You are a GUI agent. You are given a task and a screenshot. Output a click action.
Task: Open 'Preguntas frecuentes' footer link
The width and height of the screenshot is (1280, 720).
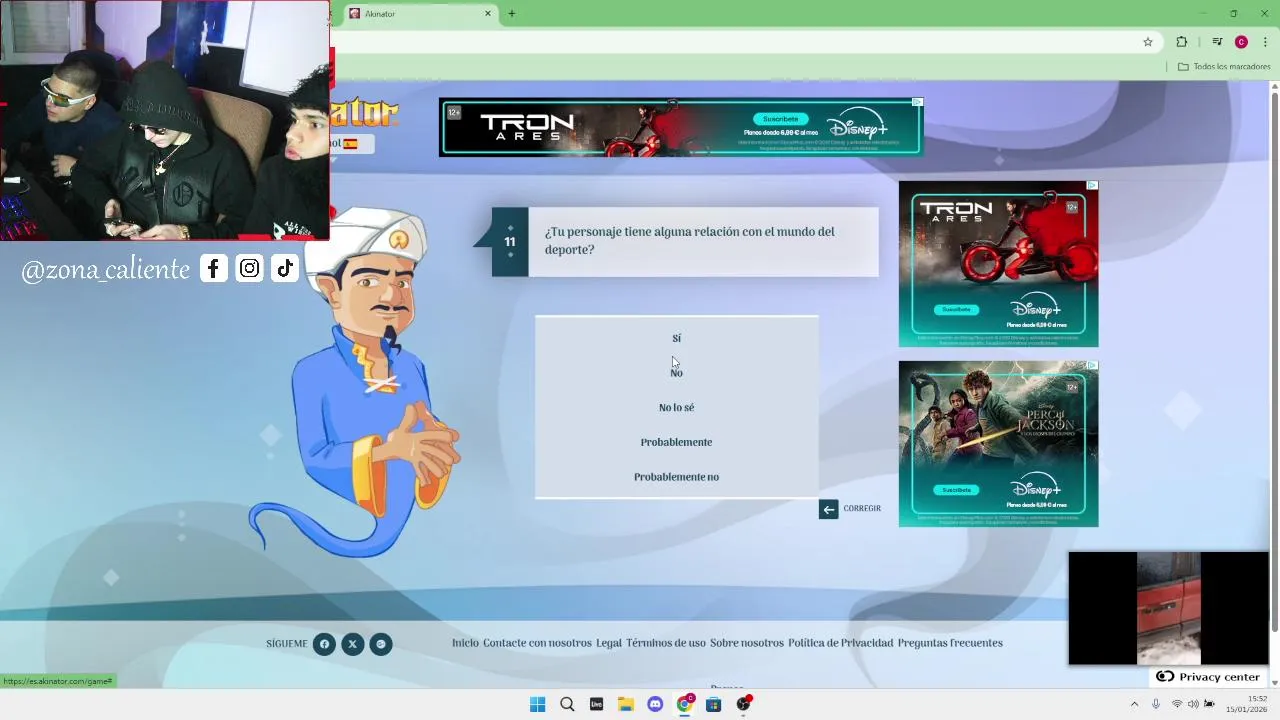950,643
